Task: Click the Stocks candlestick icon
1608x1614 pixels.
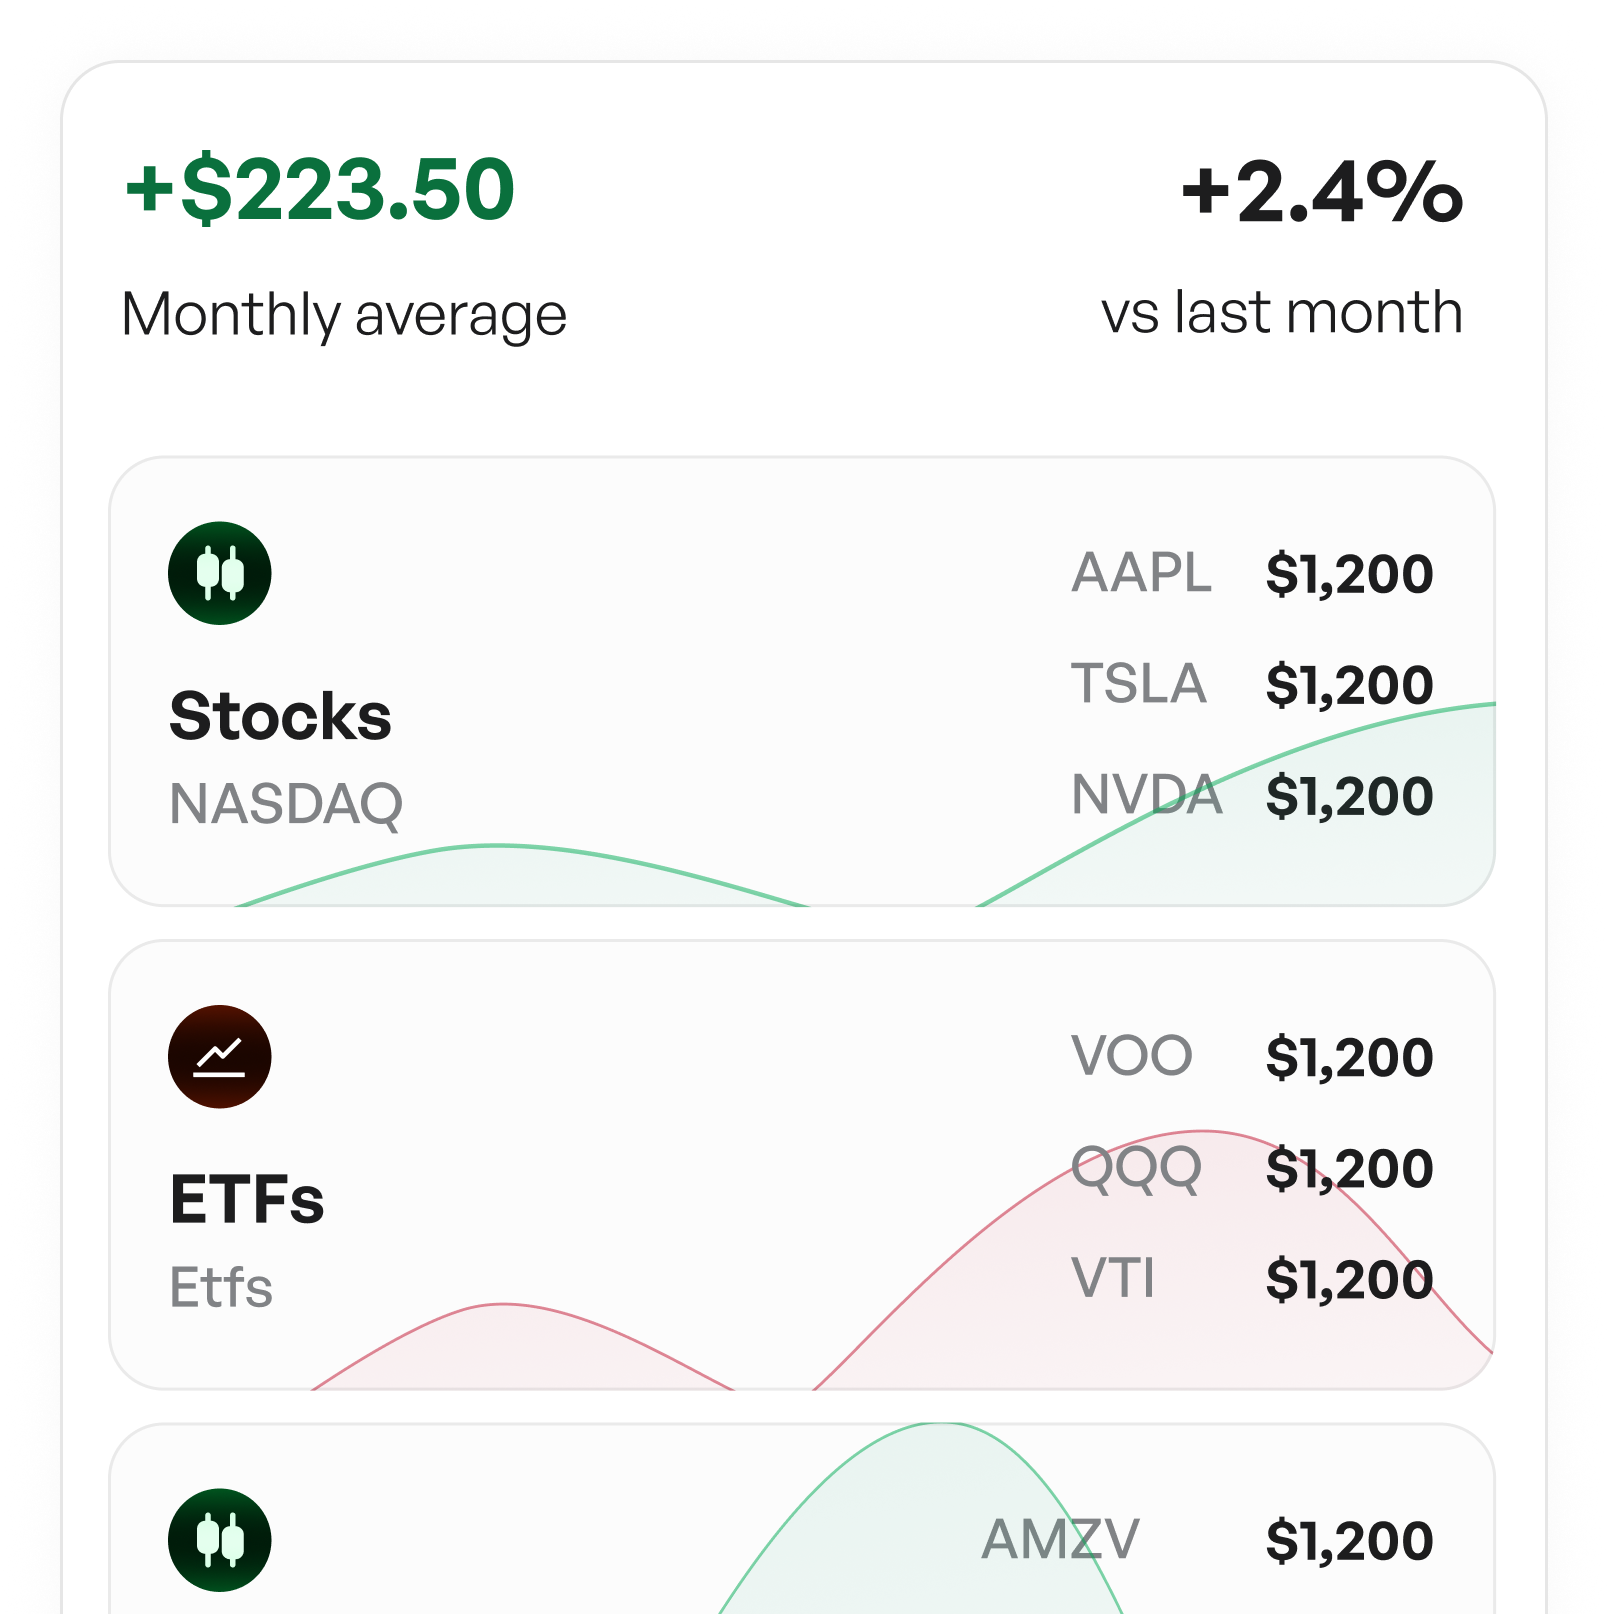Action: (219, 573)
